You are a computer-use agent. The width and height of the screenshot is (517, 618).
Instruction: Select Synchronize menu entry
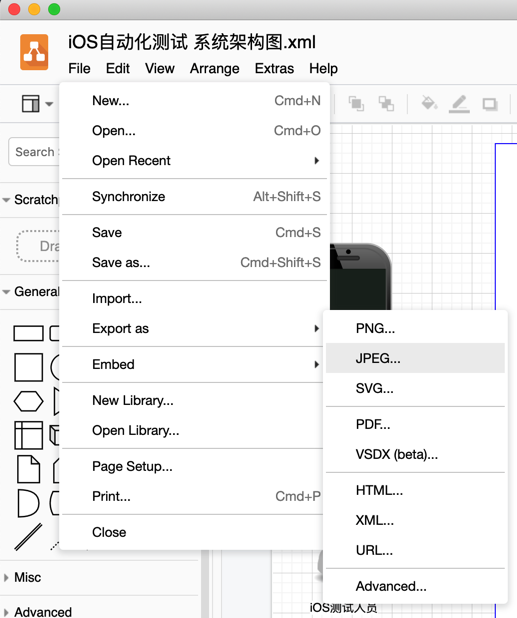pyautogui.click(x=195, y=196)
